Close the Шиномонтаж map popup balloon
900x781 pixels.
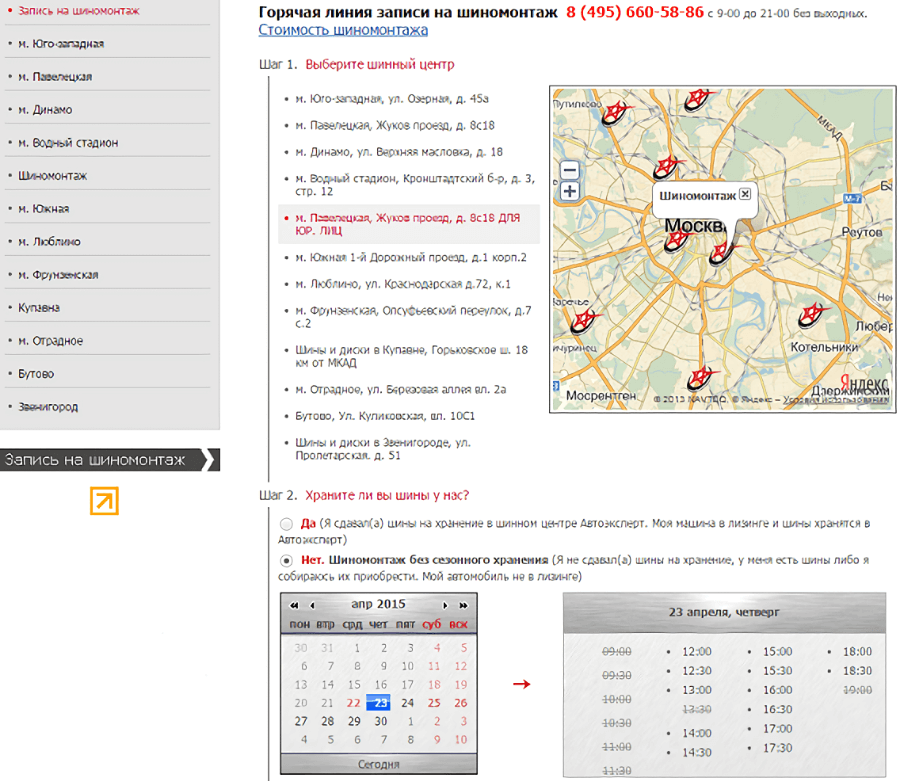click(745, 194)
